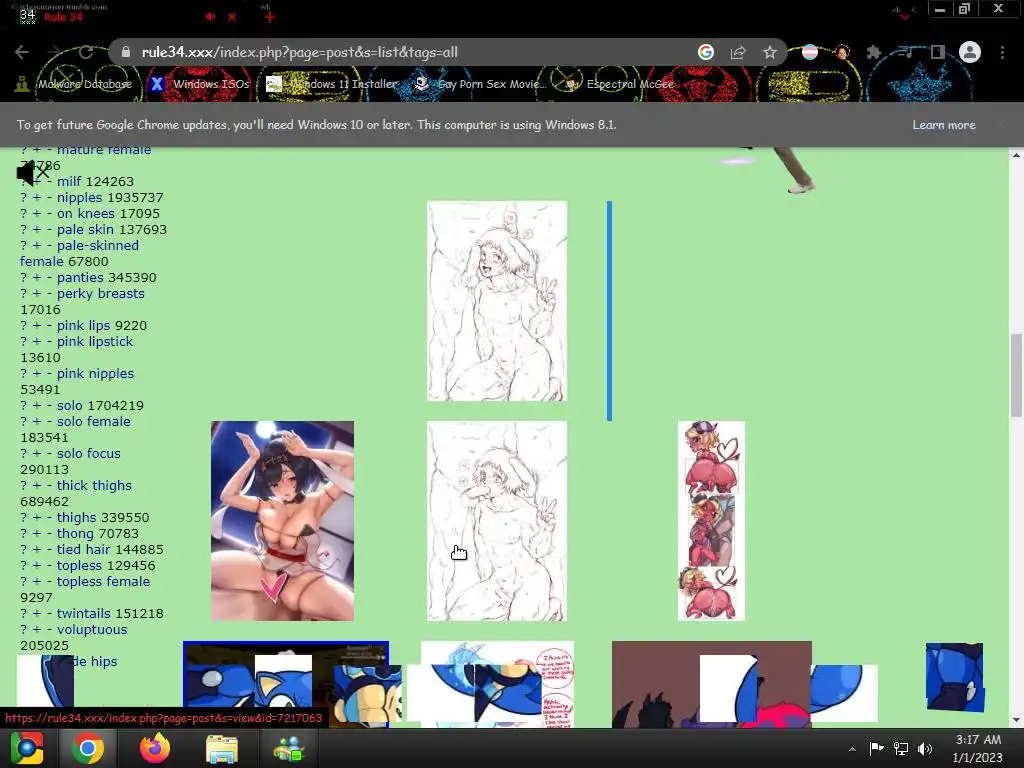1024x768 pixels.
Task: Open wiki question mark for 'pale skin'
Action: coord(24,229)
